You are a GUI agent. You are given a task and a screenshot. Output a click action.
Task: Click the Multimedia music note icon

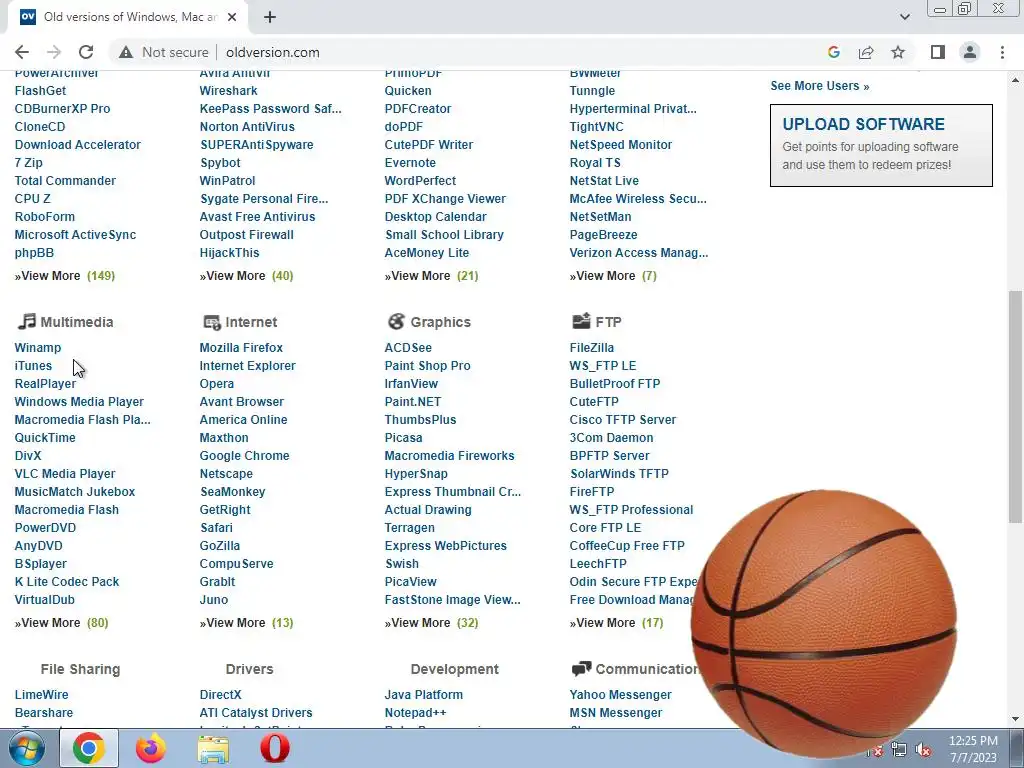click(27, 321)
